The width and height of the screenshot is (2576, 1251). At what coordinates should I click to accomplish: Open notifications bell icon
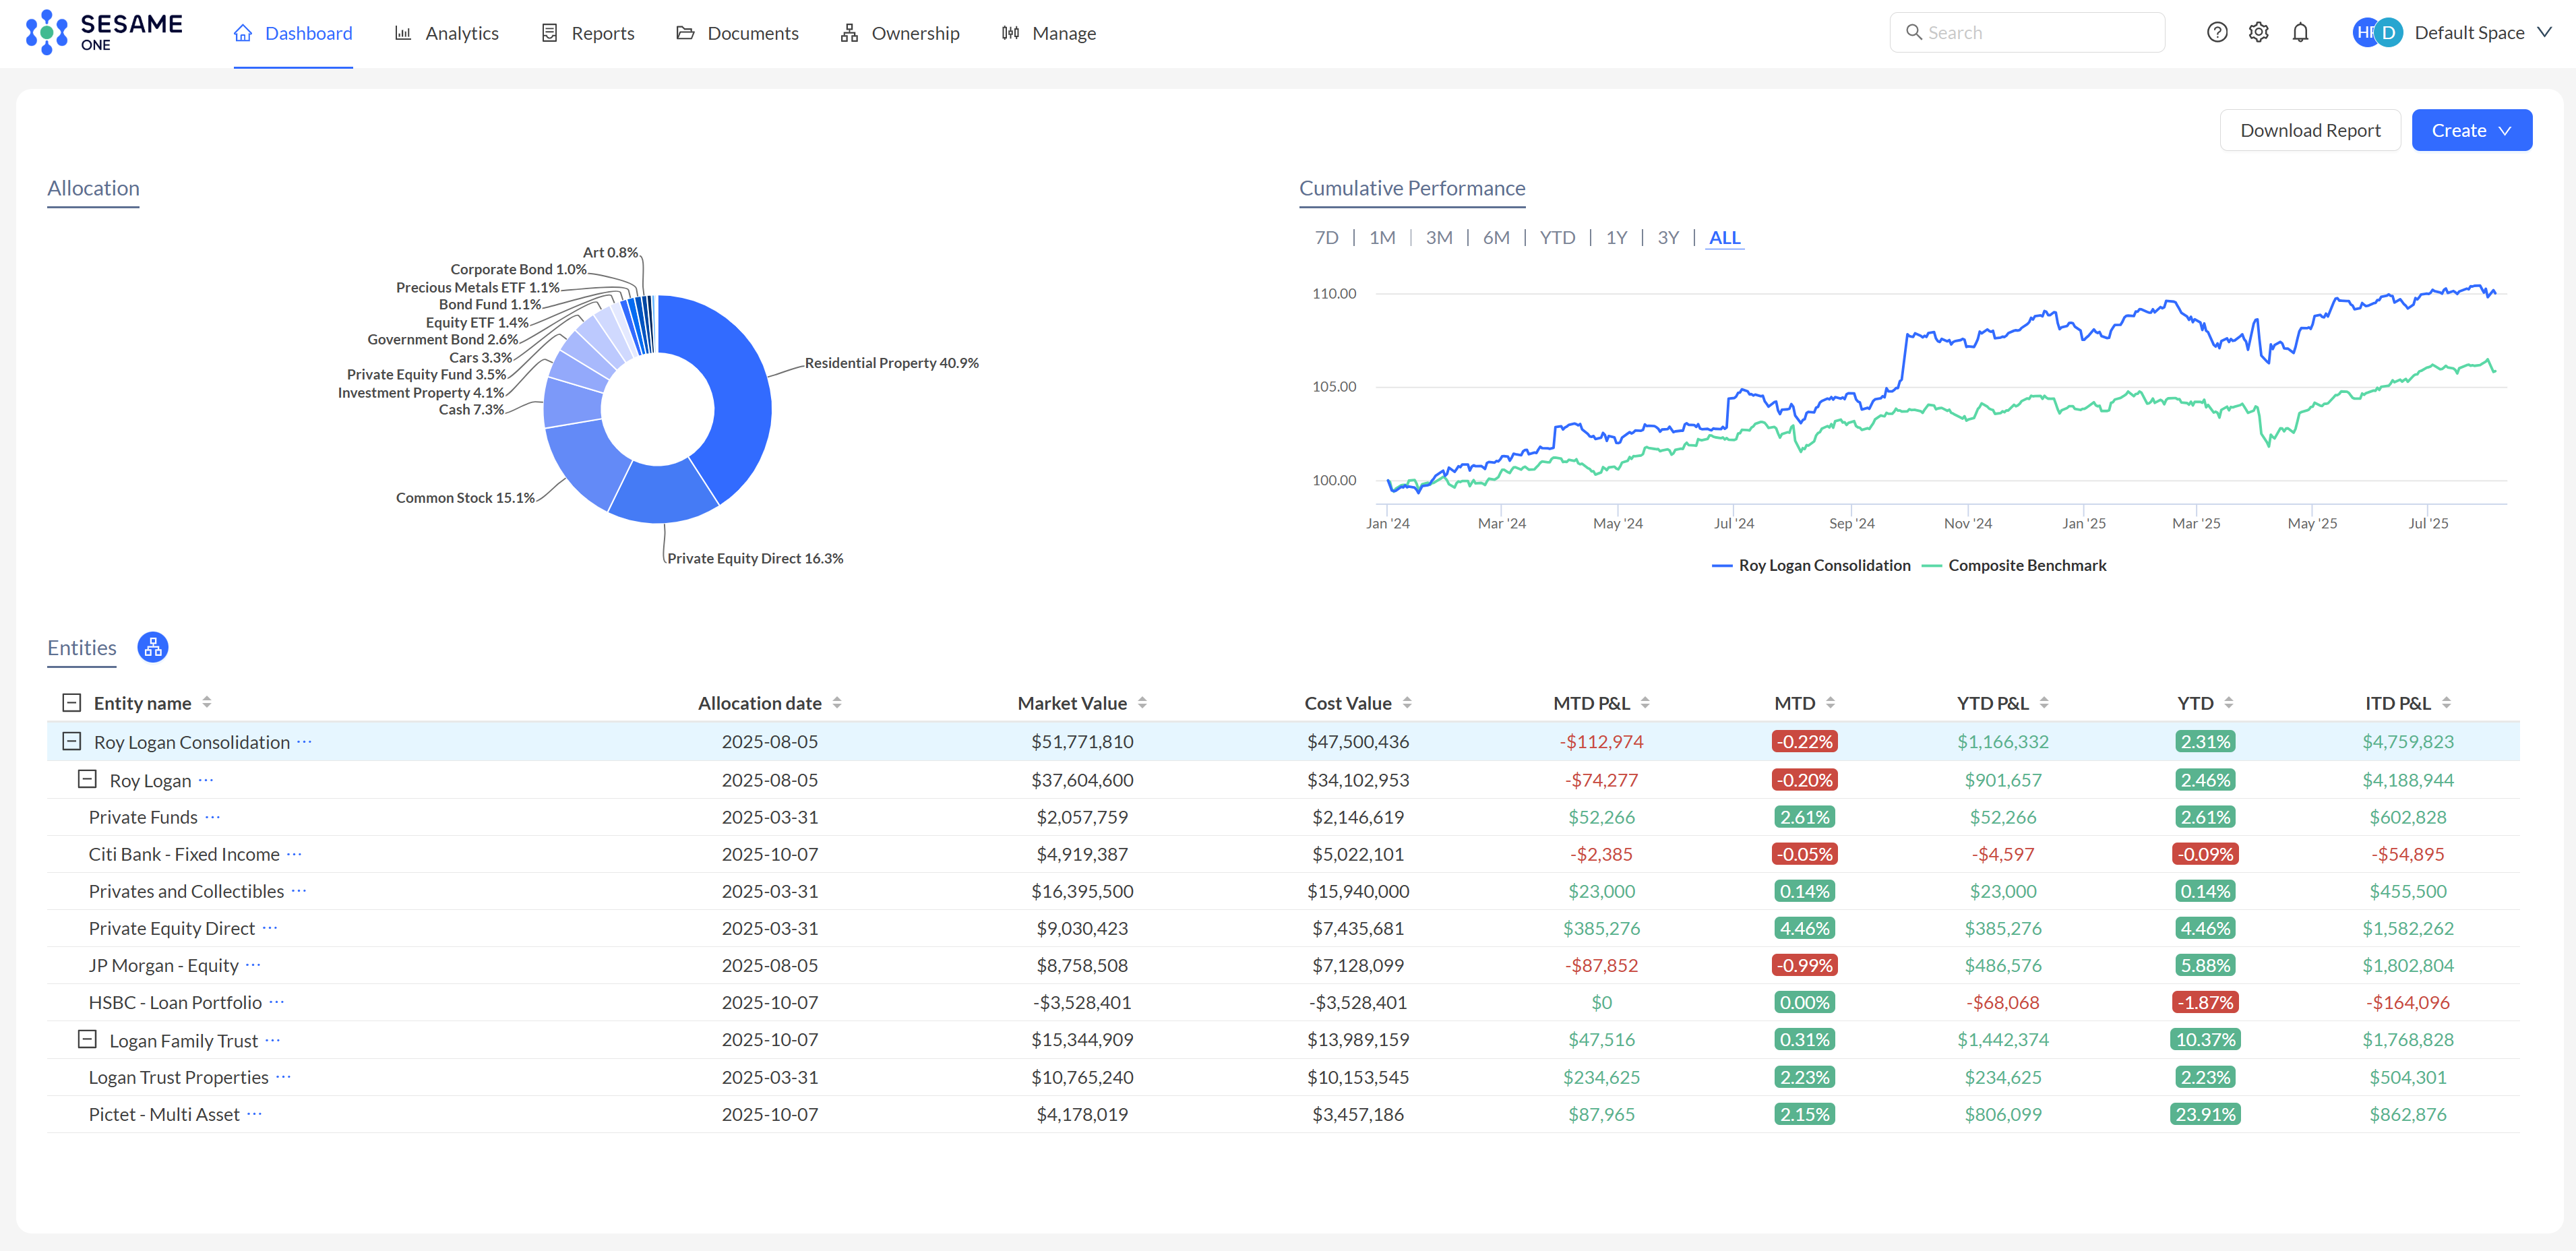point(2300,33)
